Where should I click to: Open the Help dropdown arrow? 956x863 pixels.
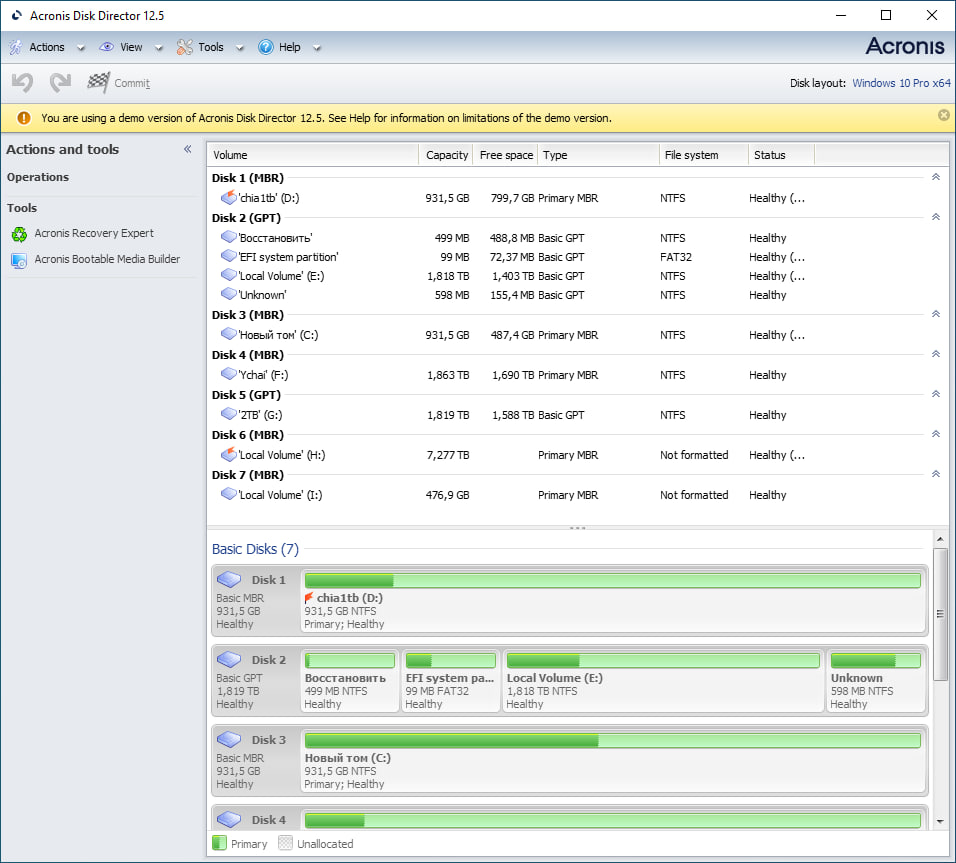point(317,48)
